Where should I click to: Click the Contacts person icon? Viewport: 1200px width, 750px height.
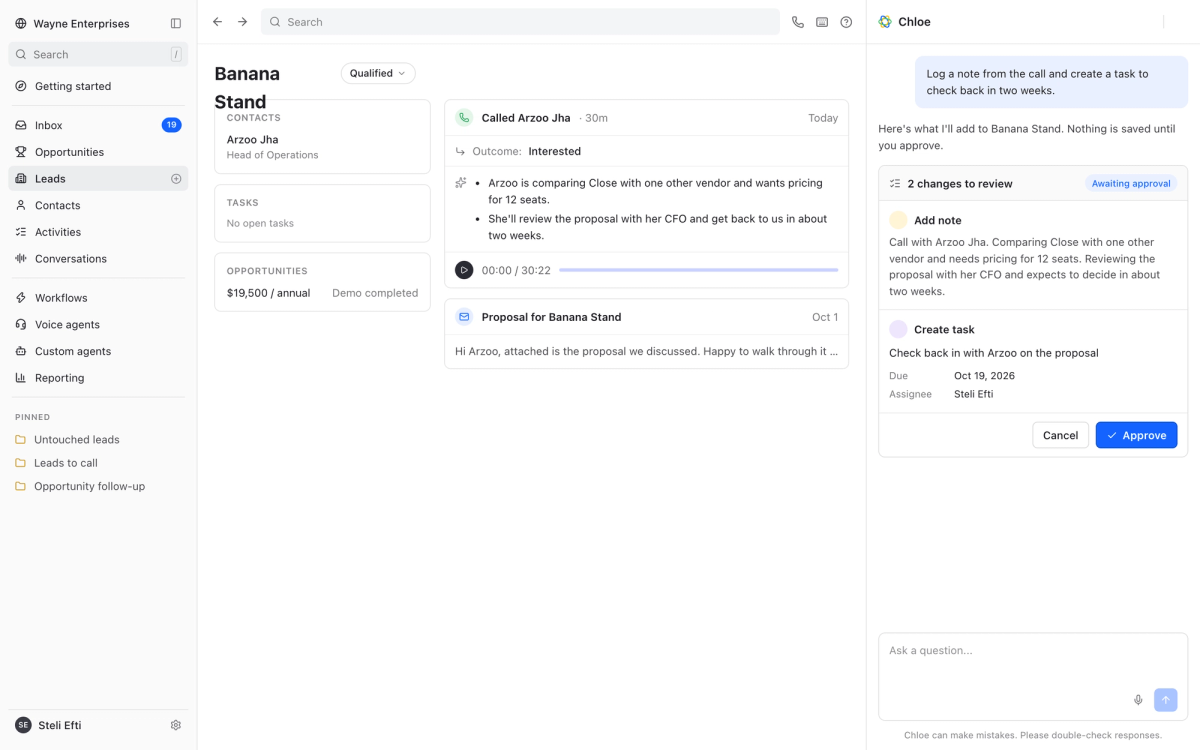(x=21, y=205)
